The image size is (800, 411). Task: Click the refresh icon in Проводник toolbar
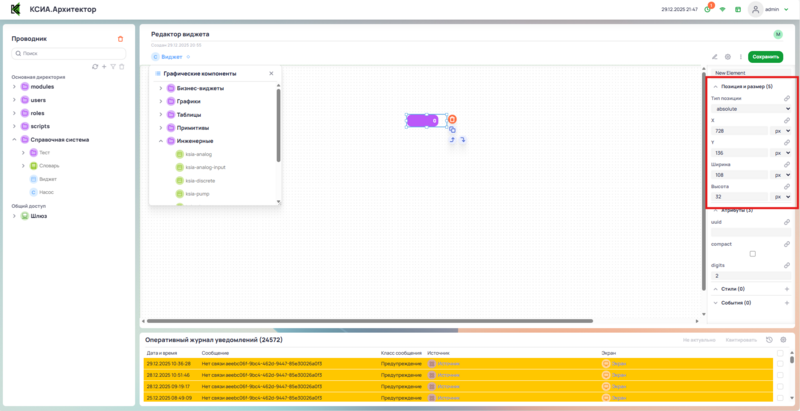click(x=95, y=66)
